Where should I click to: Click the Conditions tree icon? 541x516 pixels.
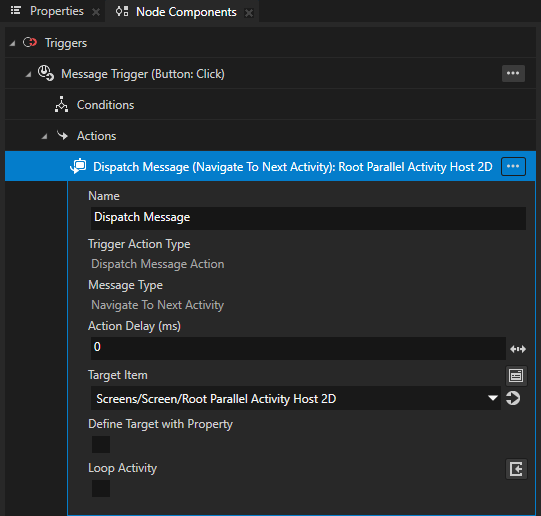click(x=61, y=105)
